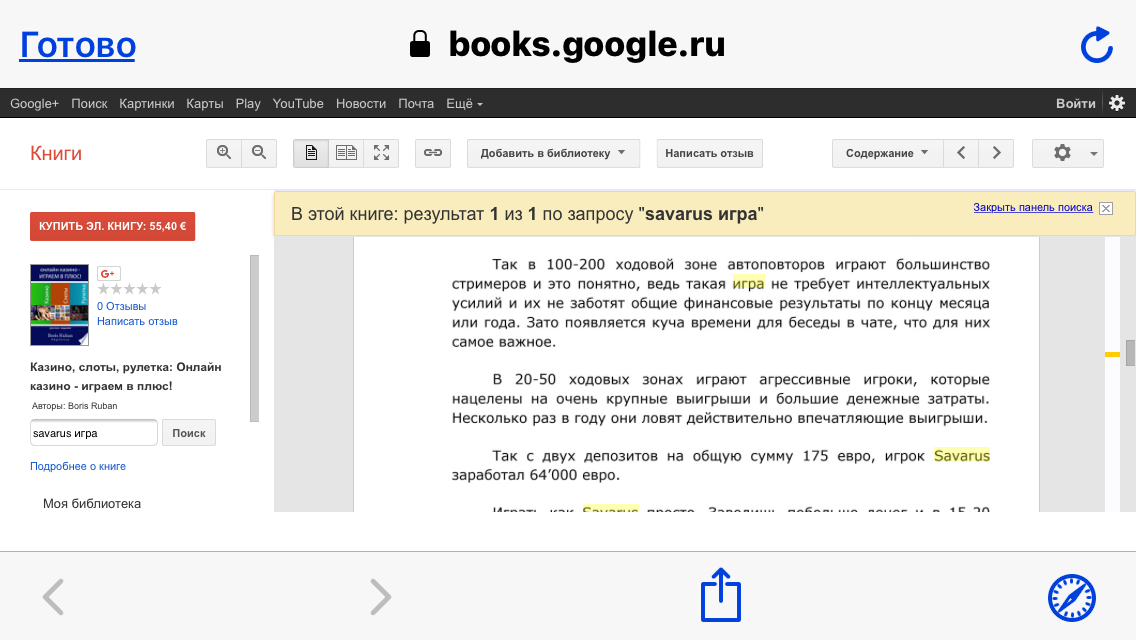The width and height of the screenshot is (1136, 640).
Task: Focus the savarus игра search field
Action: (x=93, y=433)
